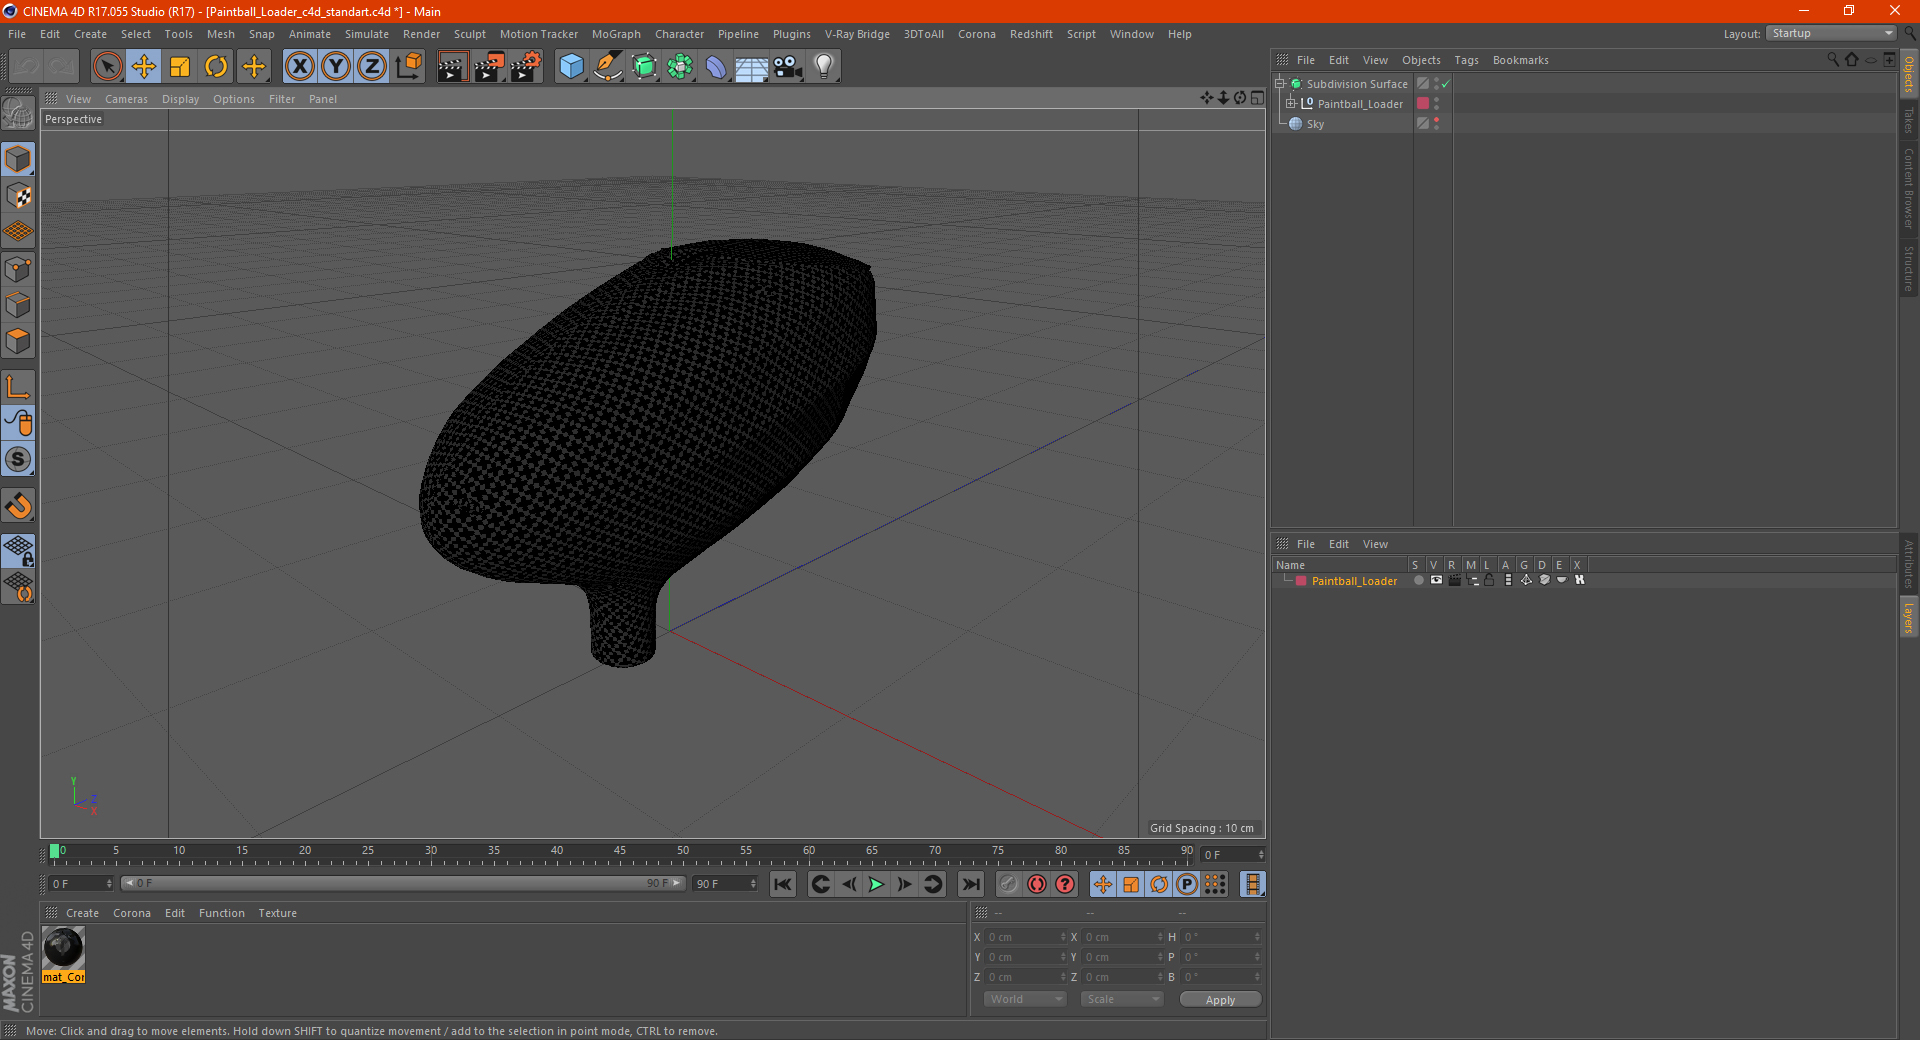1920x1040 pixels.
Task: Open material manager Texture menu
Action: point(277,913)
